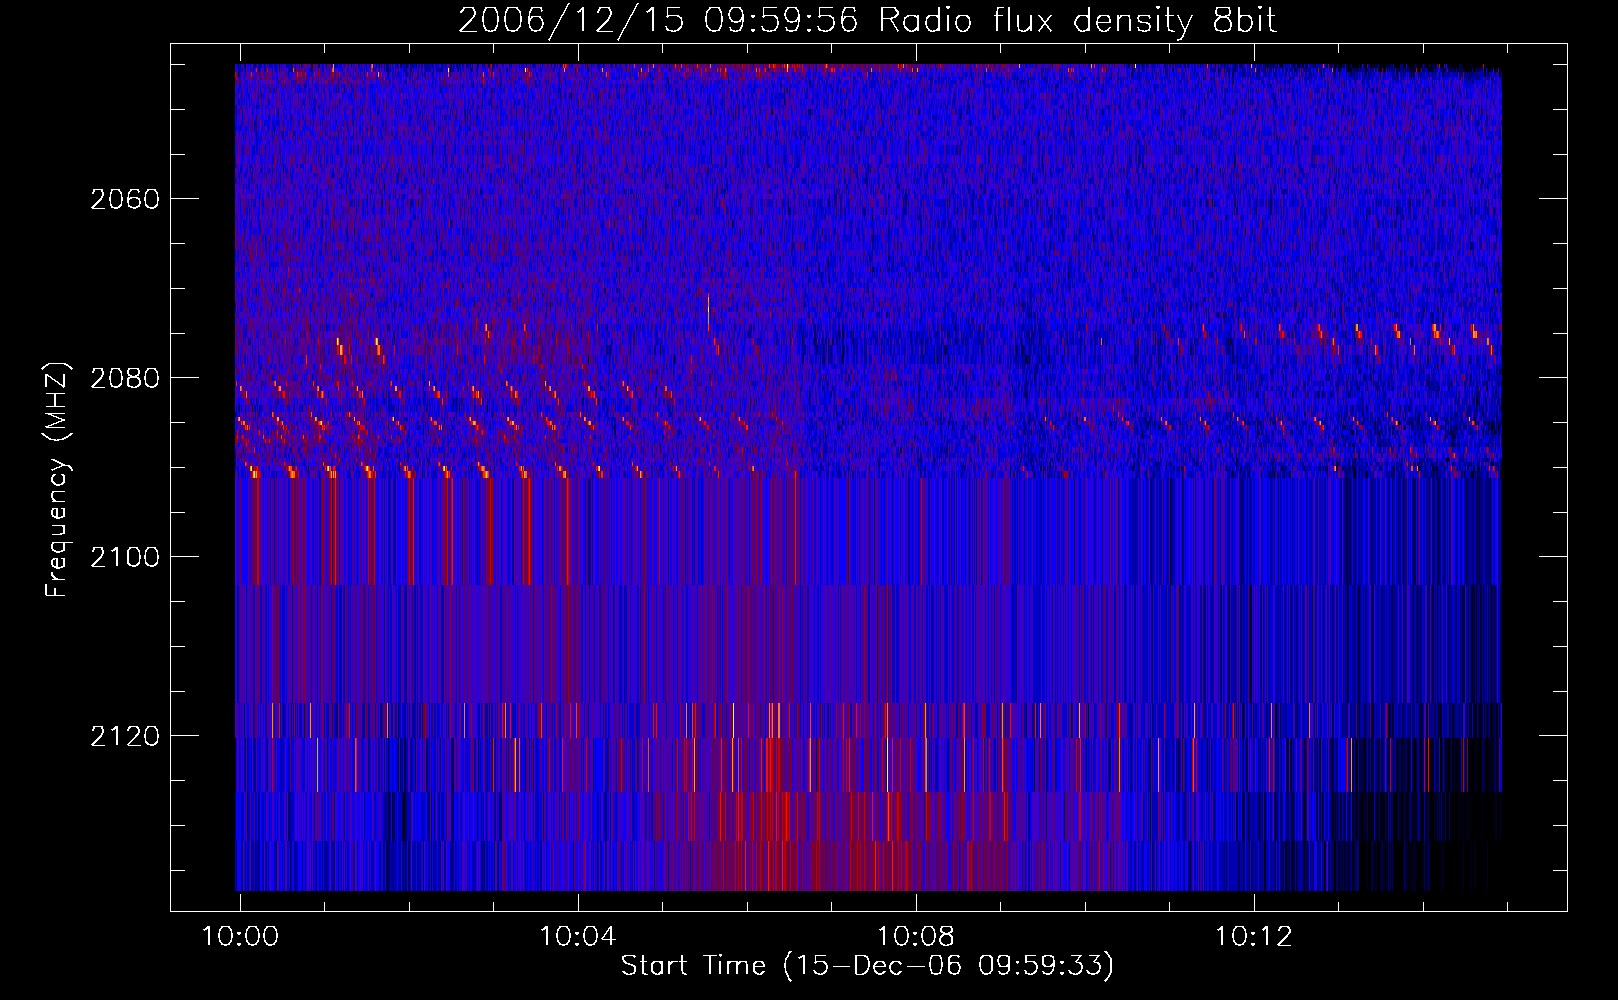
Task: Click the 10:04 time tick label
Action: click(x=578, y=937)
